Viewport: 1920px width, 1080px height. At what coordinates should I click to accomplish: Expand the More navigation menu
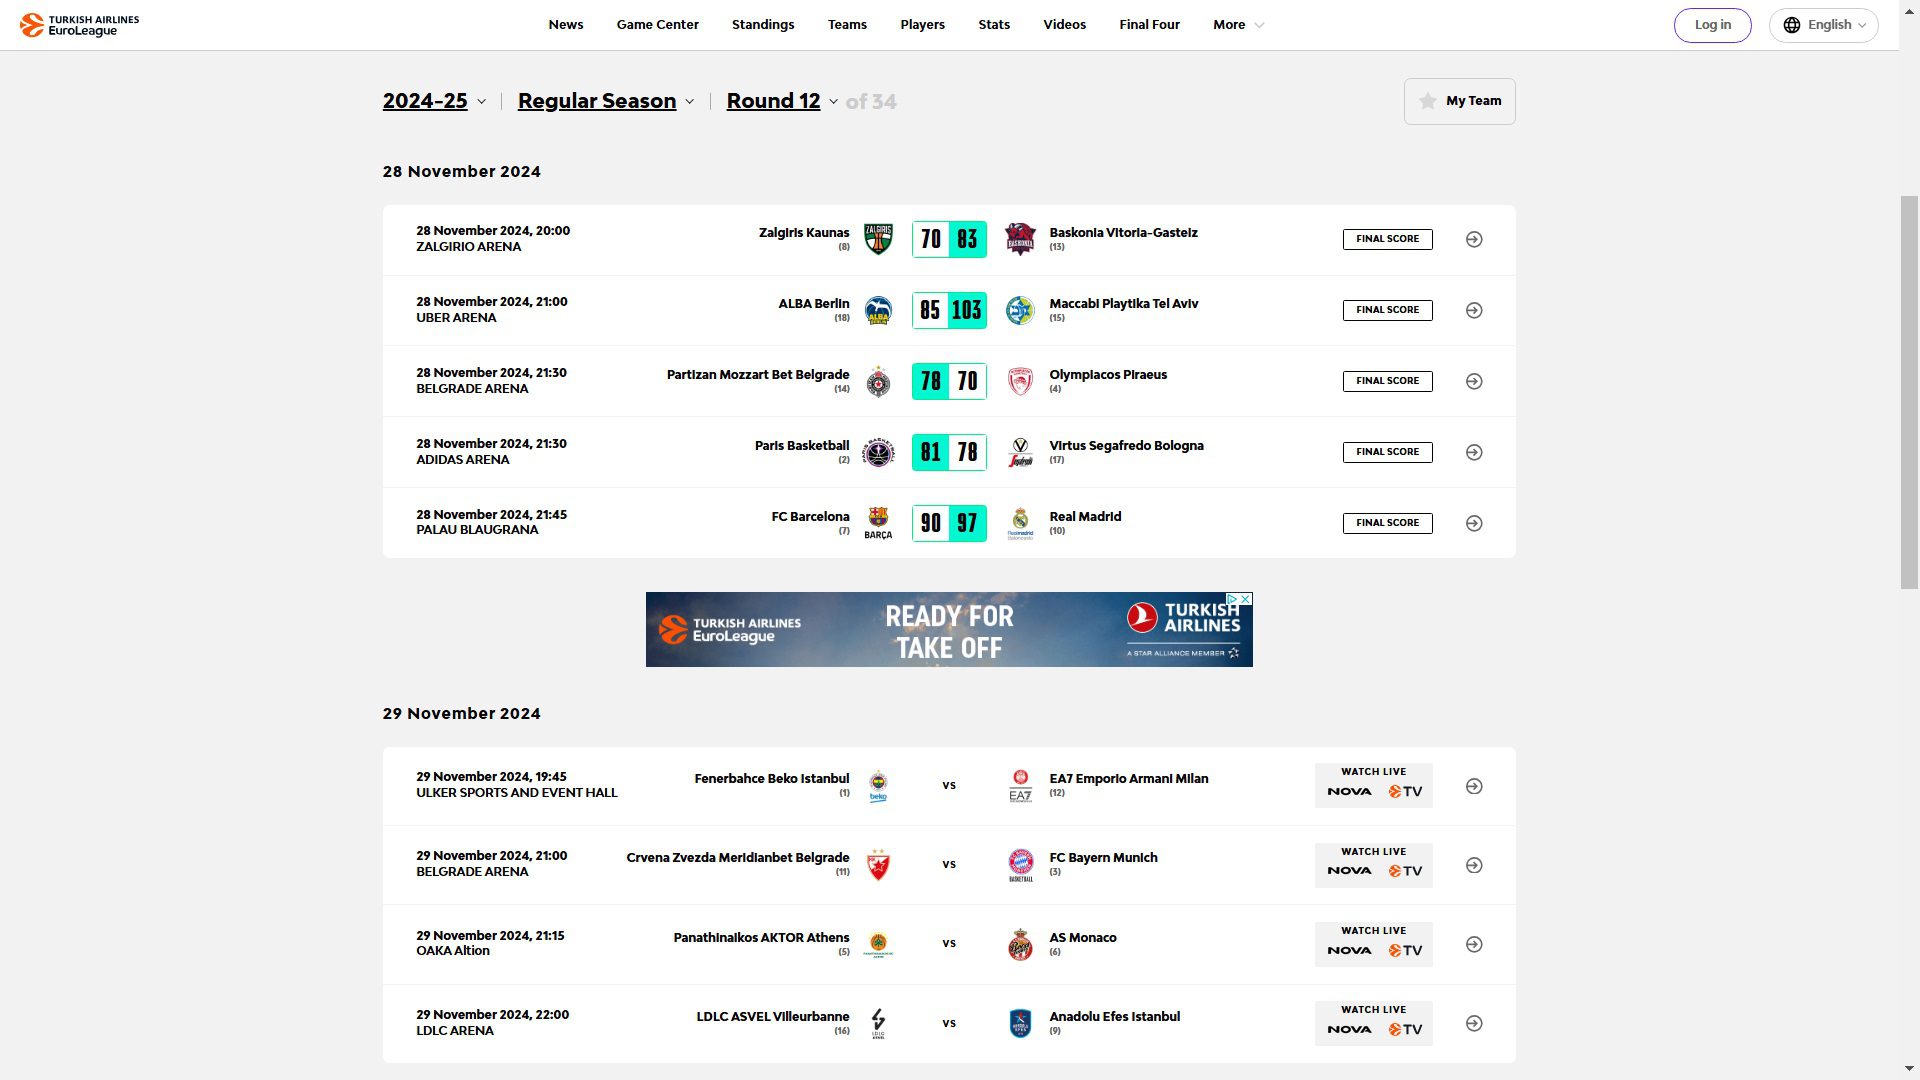[x=1238, y=25]
